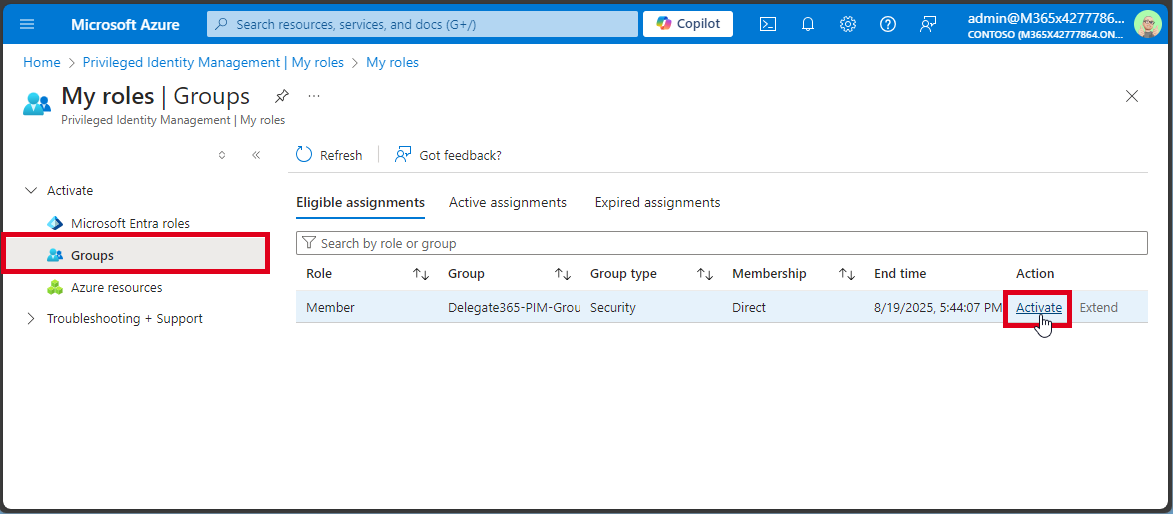The height and width of the screenshot is (514, 1173).
Task: Pin the My roles blade
Action: tap(282, 96)
